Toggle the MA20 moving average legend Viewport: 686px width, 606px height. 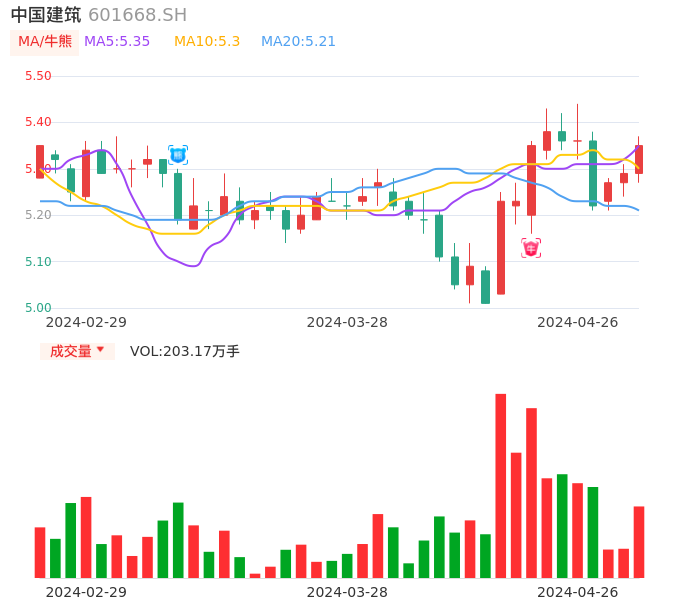coord(298,42)
